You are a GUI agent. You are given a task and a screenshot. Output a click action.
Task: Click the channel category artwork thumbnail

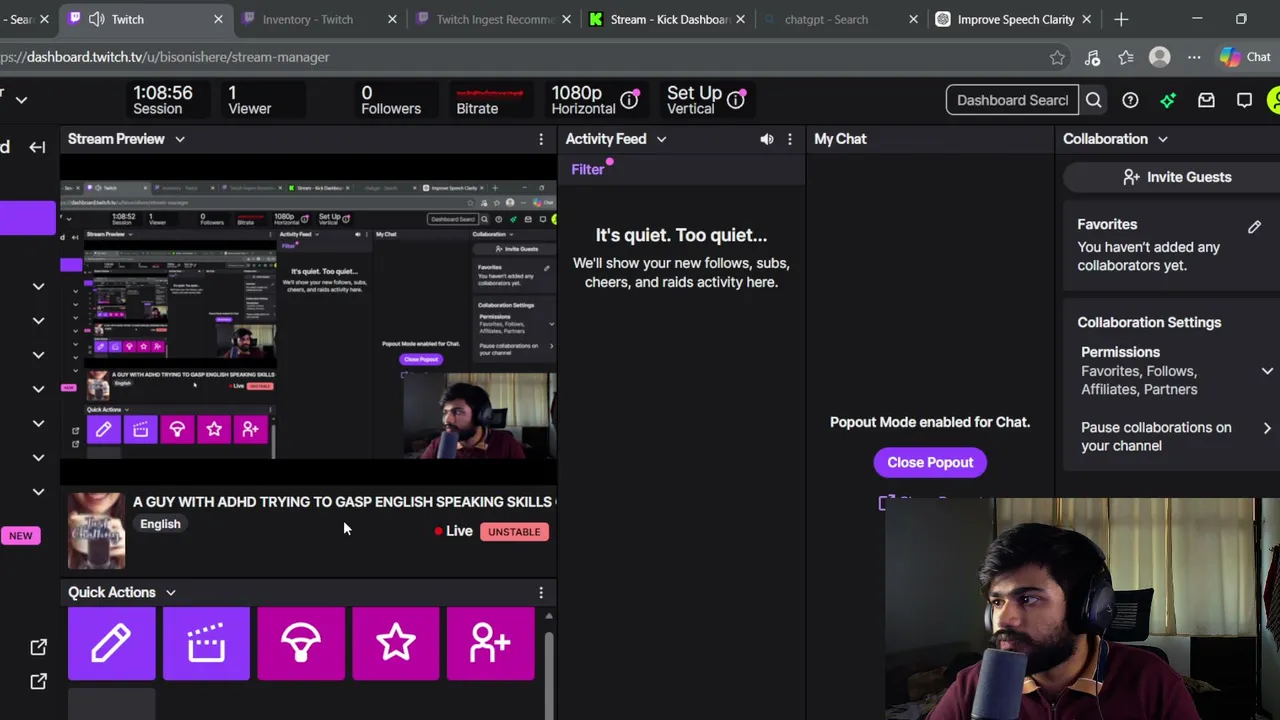[x=97, y=530]
